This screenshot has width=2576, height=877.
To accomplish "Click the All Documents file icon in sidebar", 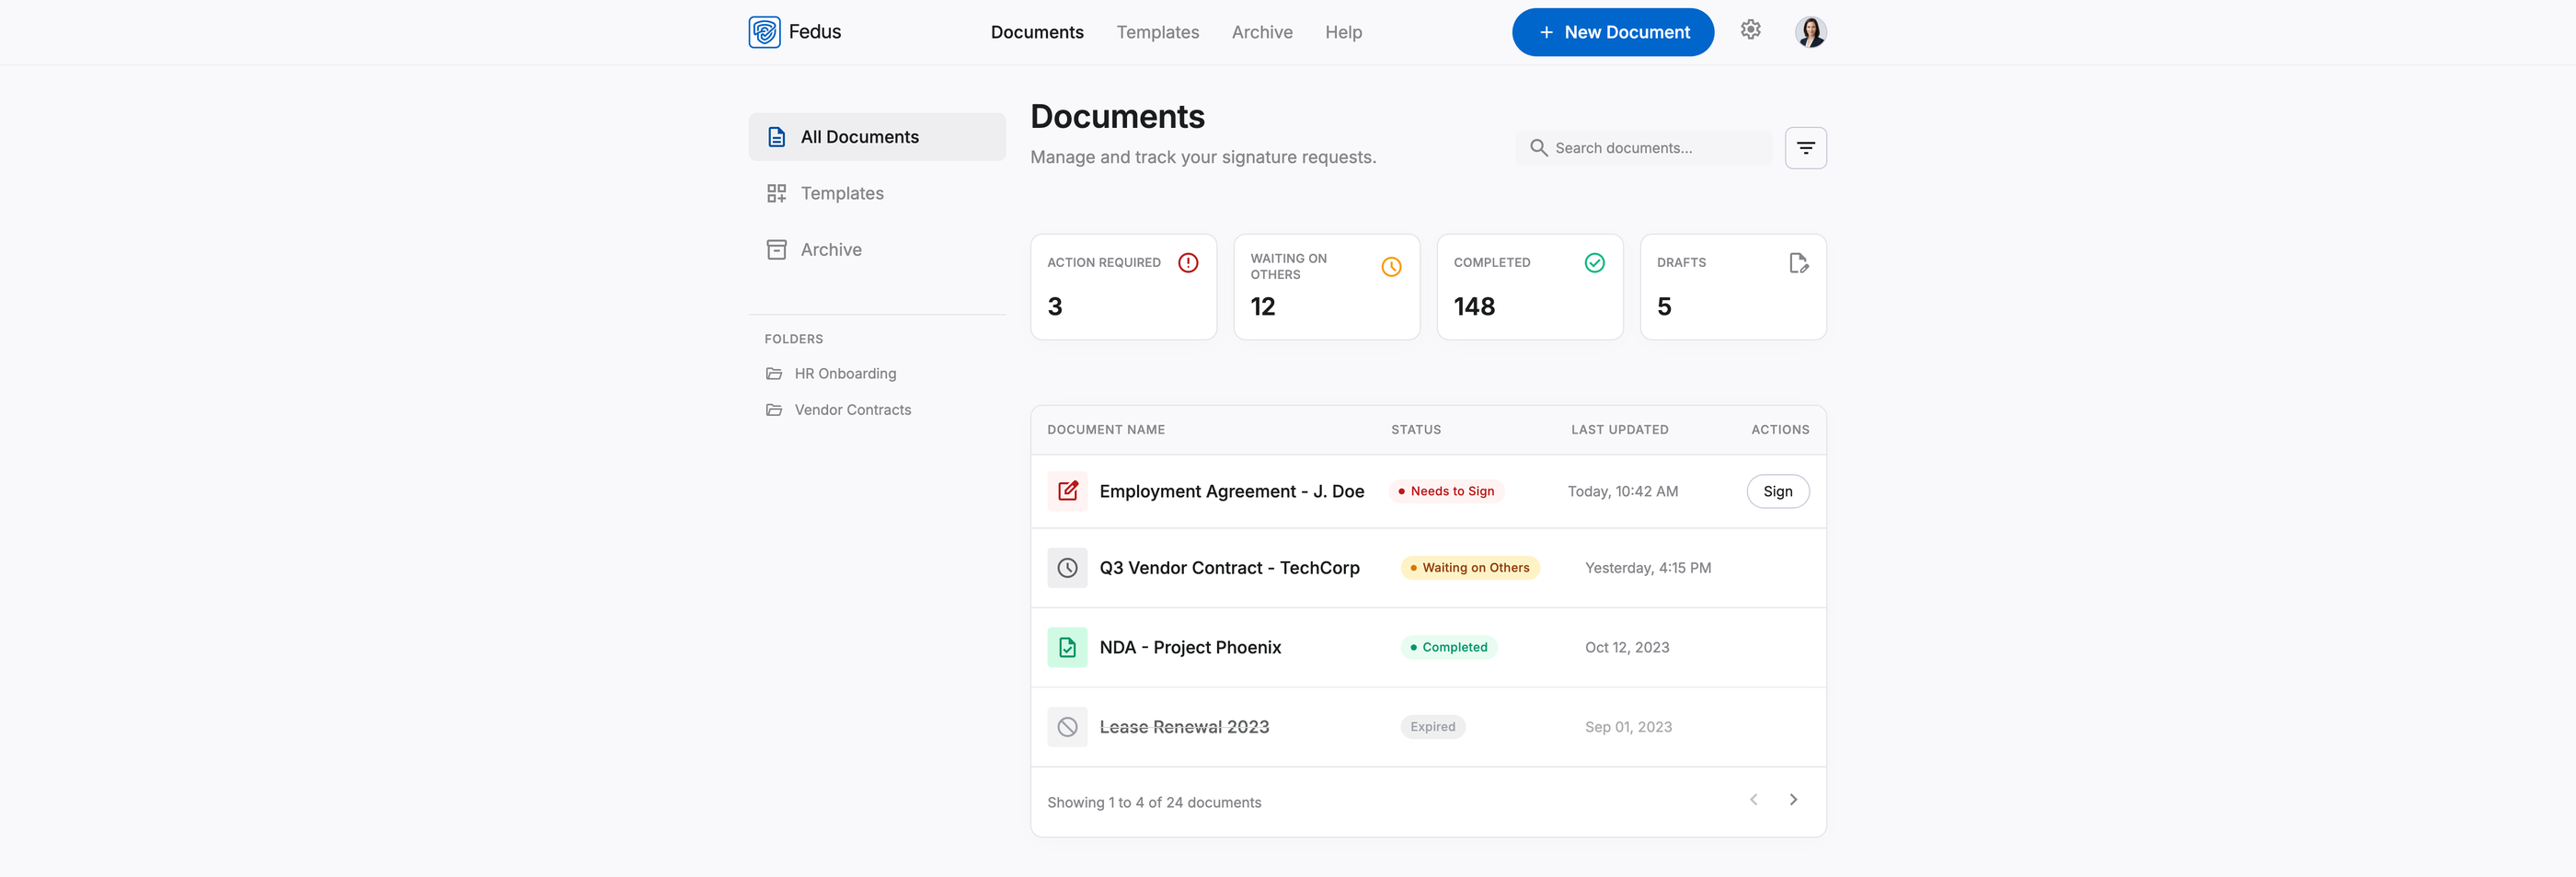I will pyautogui.click(x=776, y=137).
